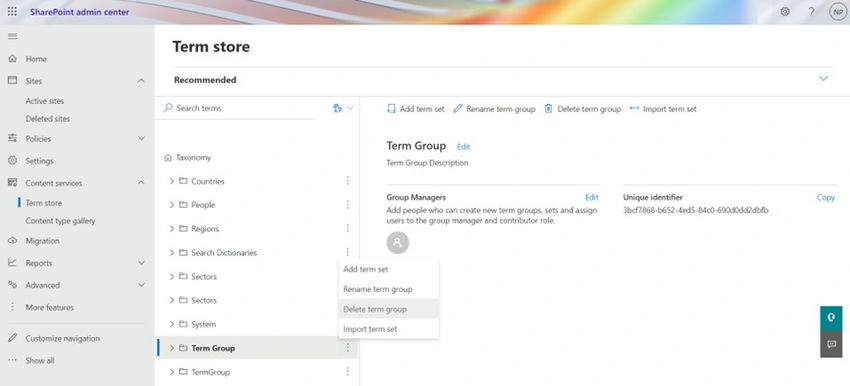This screenshot has height=386, width=850.
Task: Expand the People term group
Action: (x=171, y=205)
